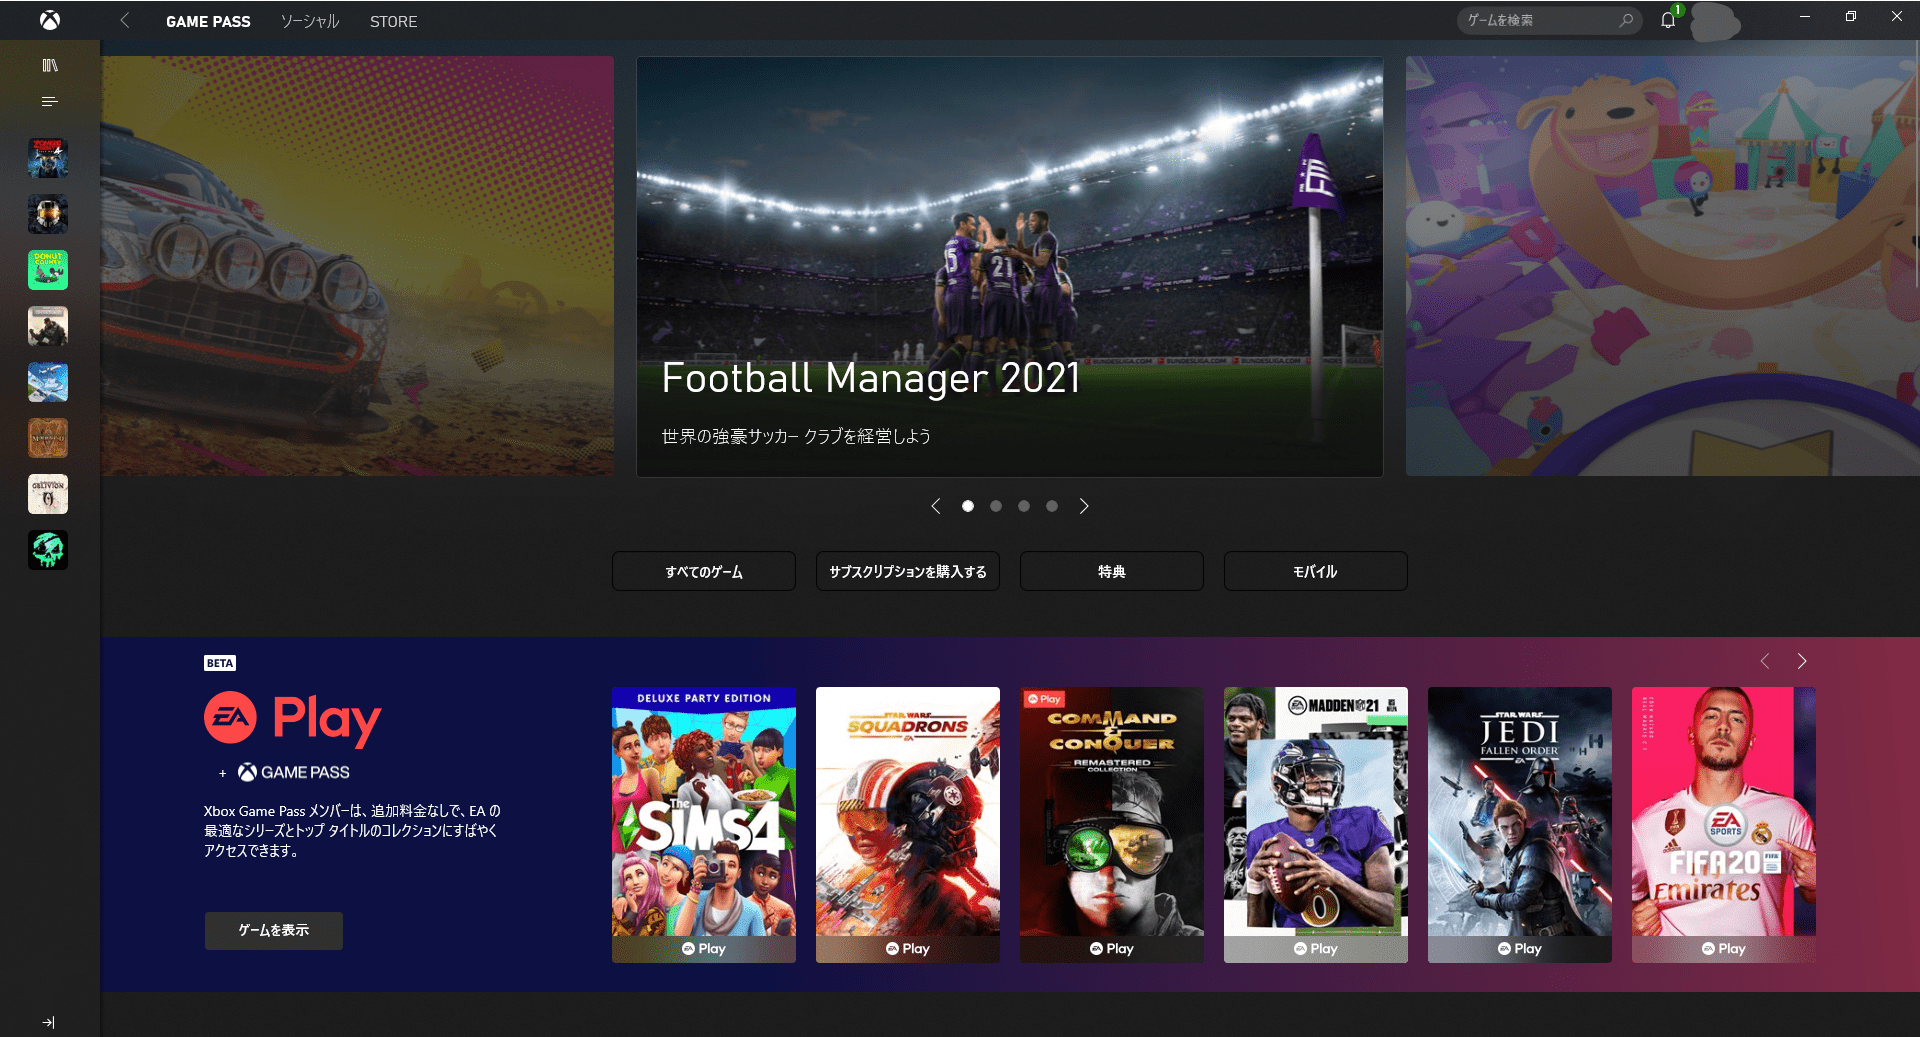Focus the game search field
The image size is (1920, 1037).
coord(1548,20)
